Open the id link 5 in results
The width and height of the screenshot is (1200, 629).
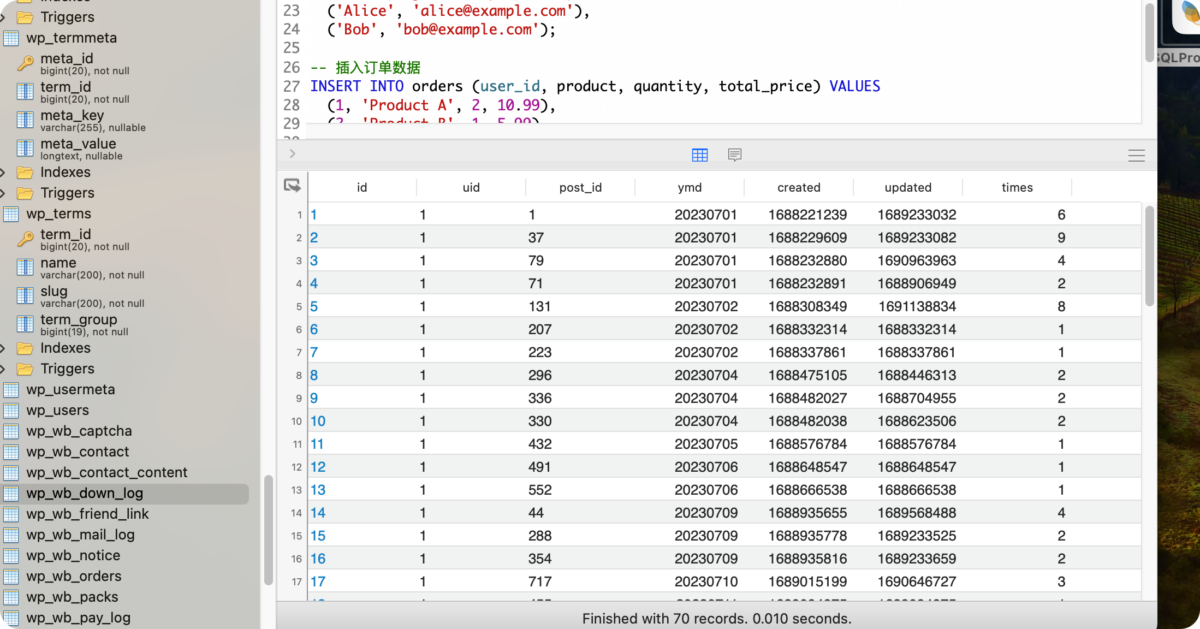pyautogui.click(x=314, y=307)
